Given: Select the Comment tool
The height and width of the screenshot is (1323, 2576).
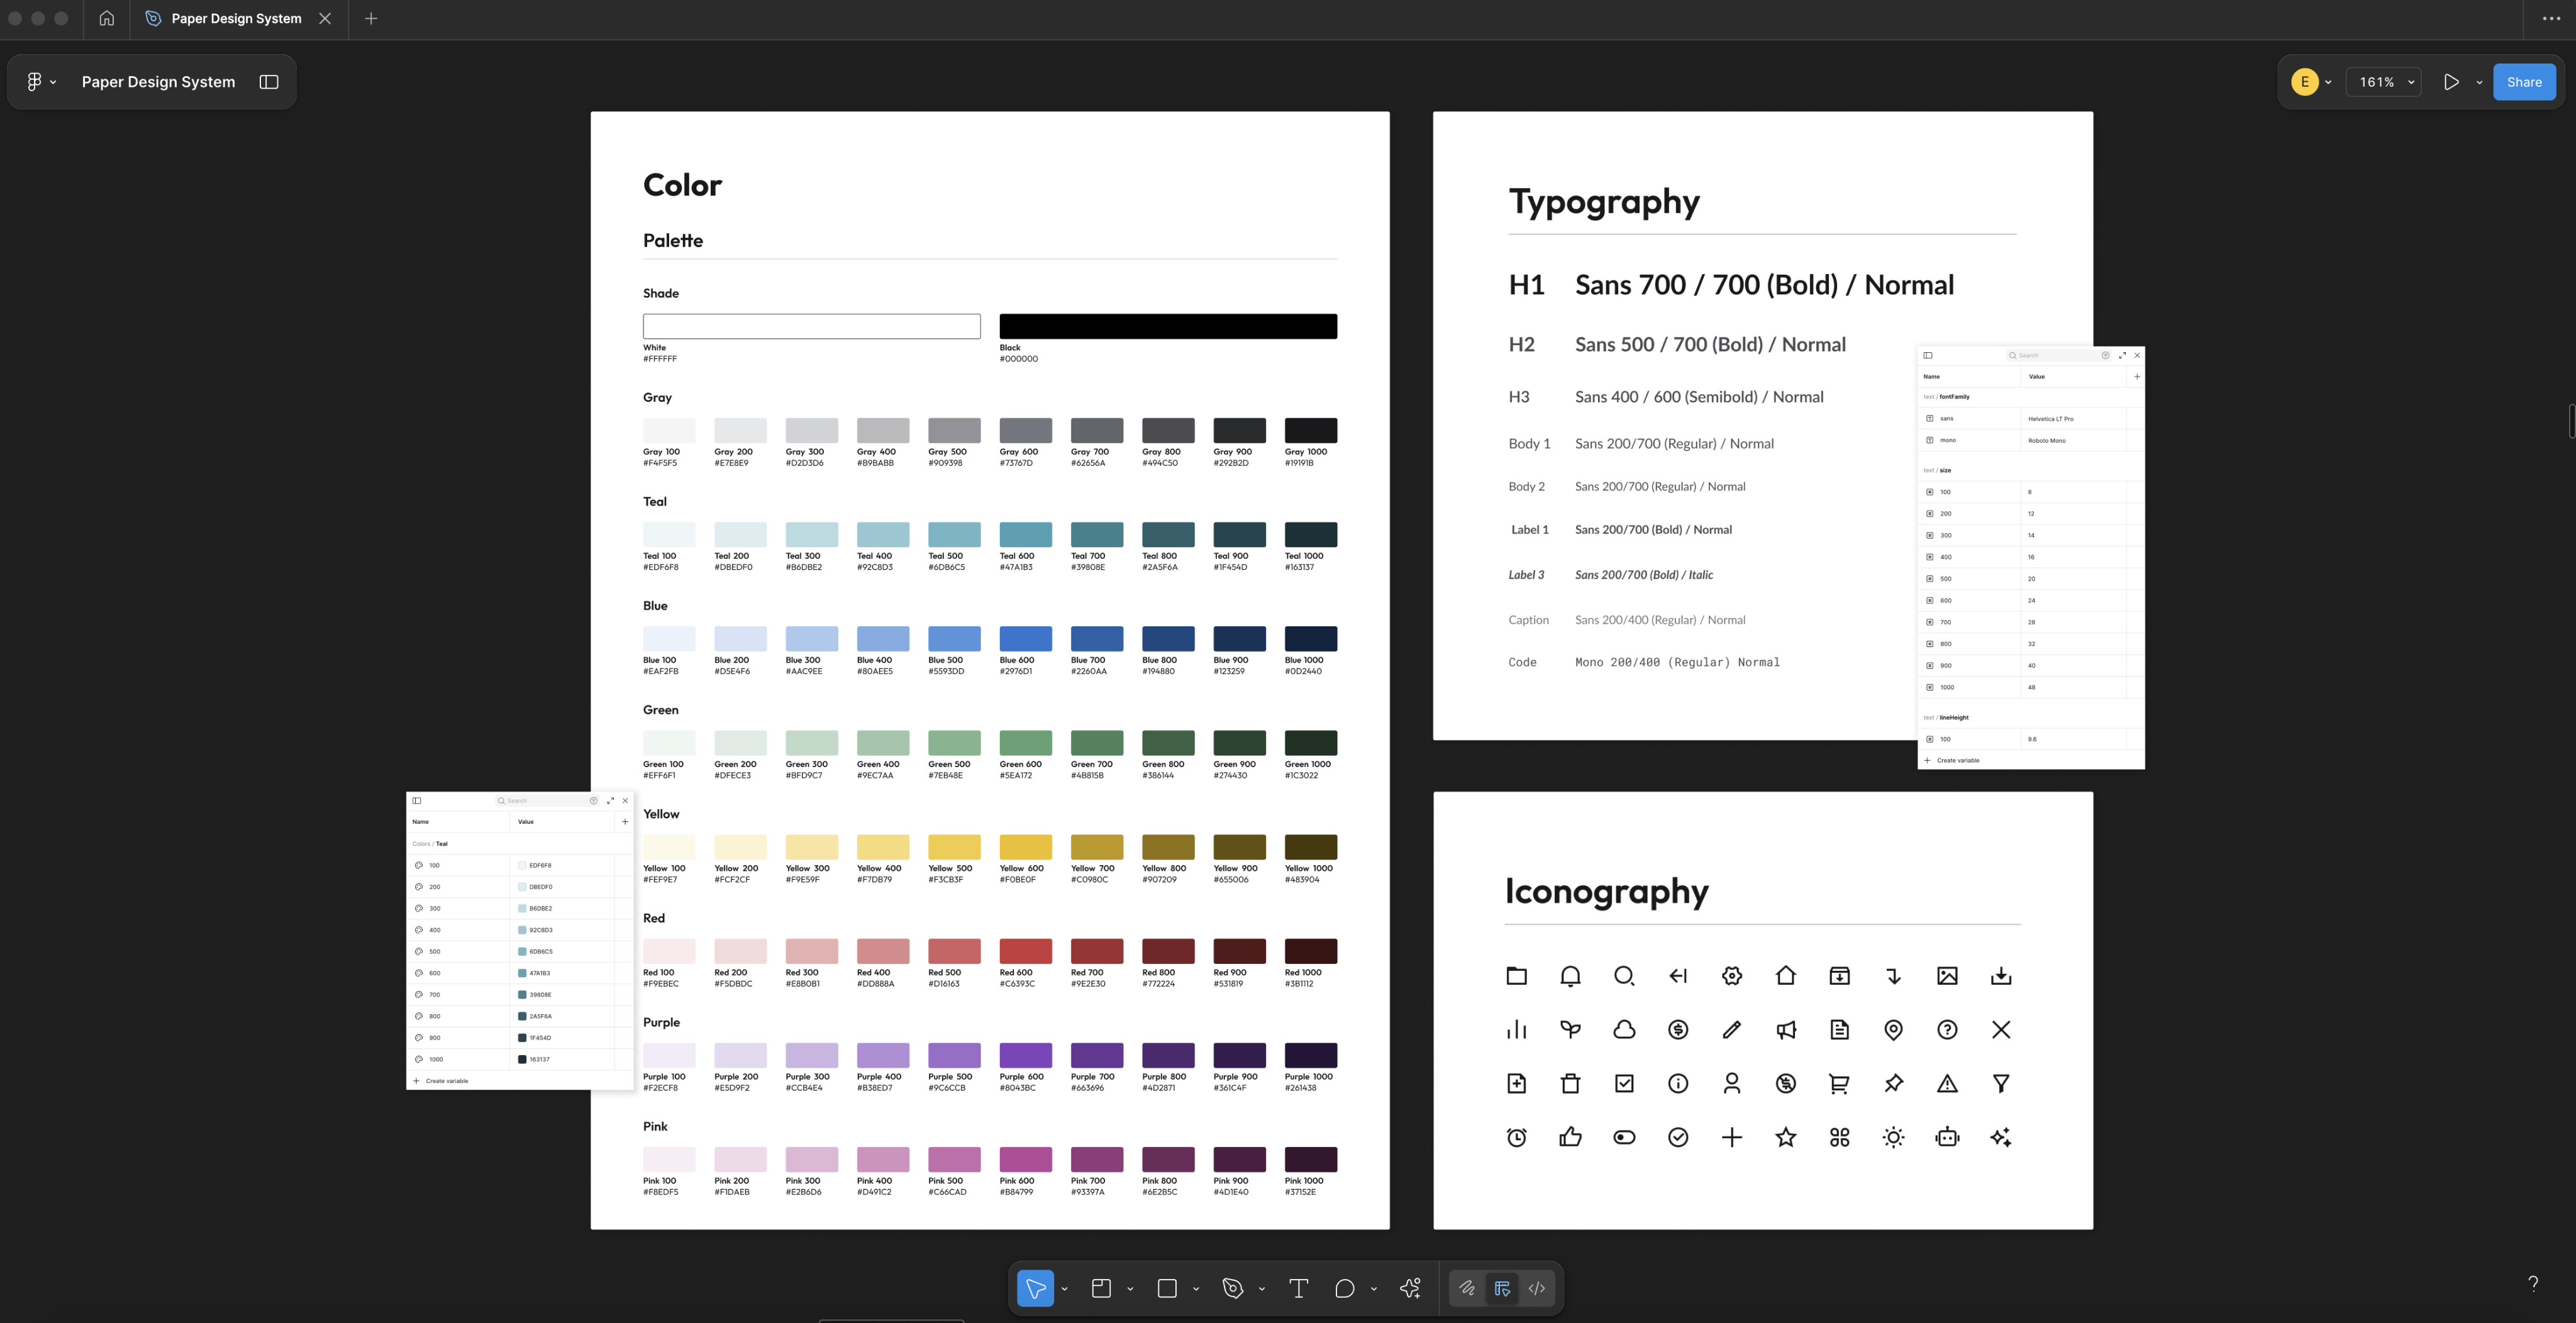Looking at the screenshot, I should 1344,1288.
